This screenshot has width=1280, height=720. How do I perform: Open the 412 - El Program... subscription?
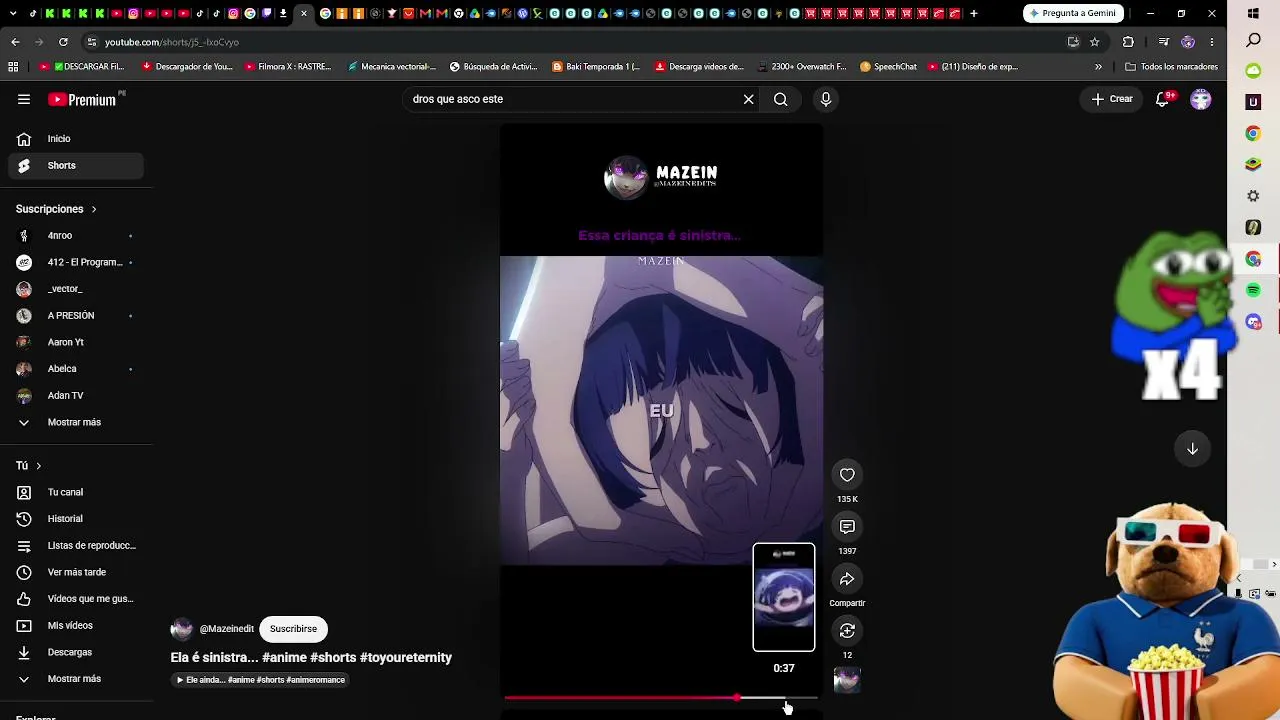tap(76, 262)
